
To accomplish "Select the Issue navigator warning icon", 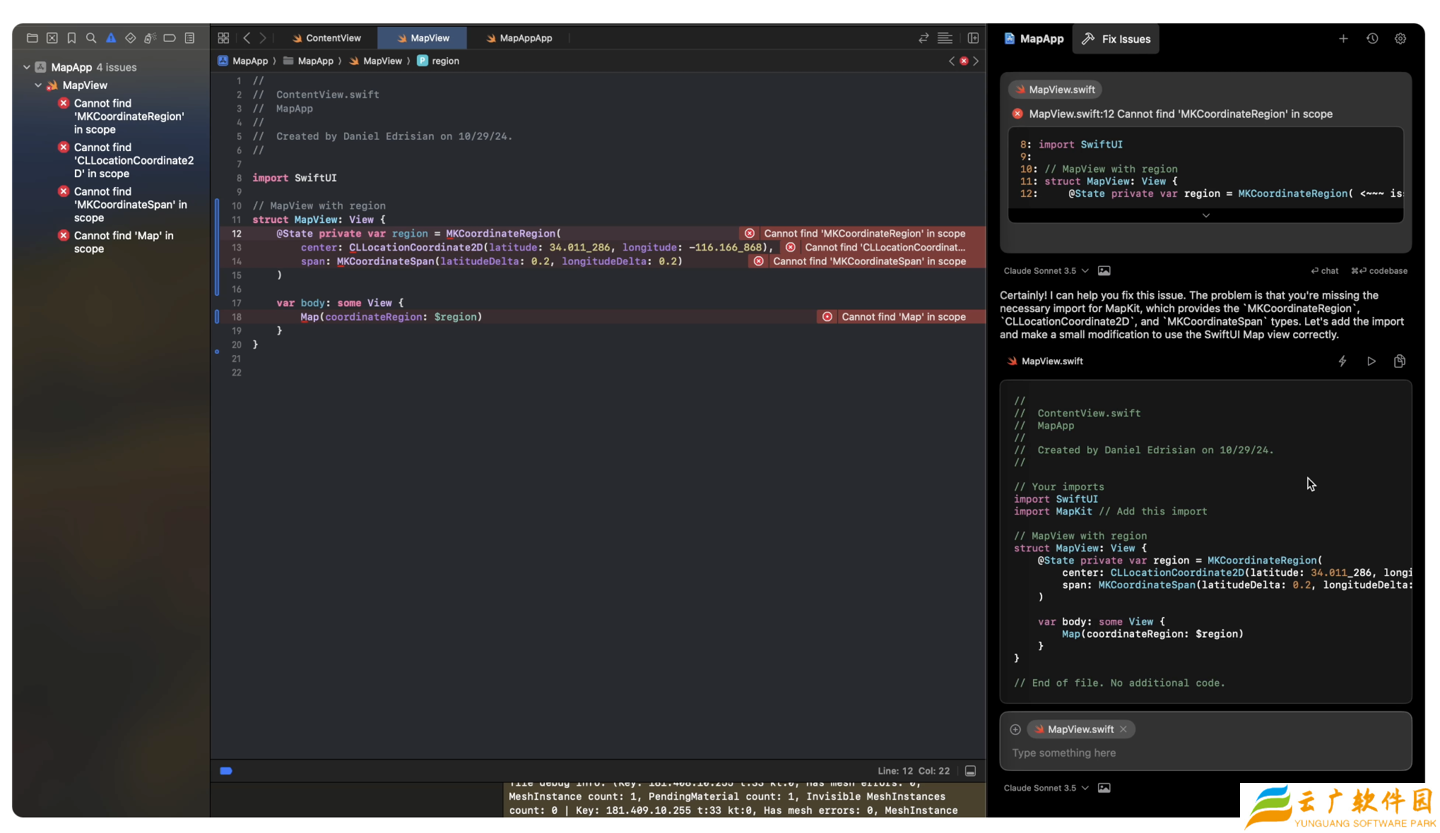I will [x=111, y=38].
